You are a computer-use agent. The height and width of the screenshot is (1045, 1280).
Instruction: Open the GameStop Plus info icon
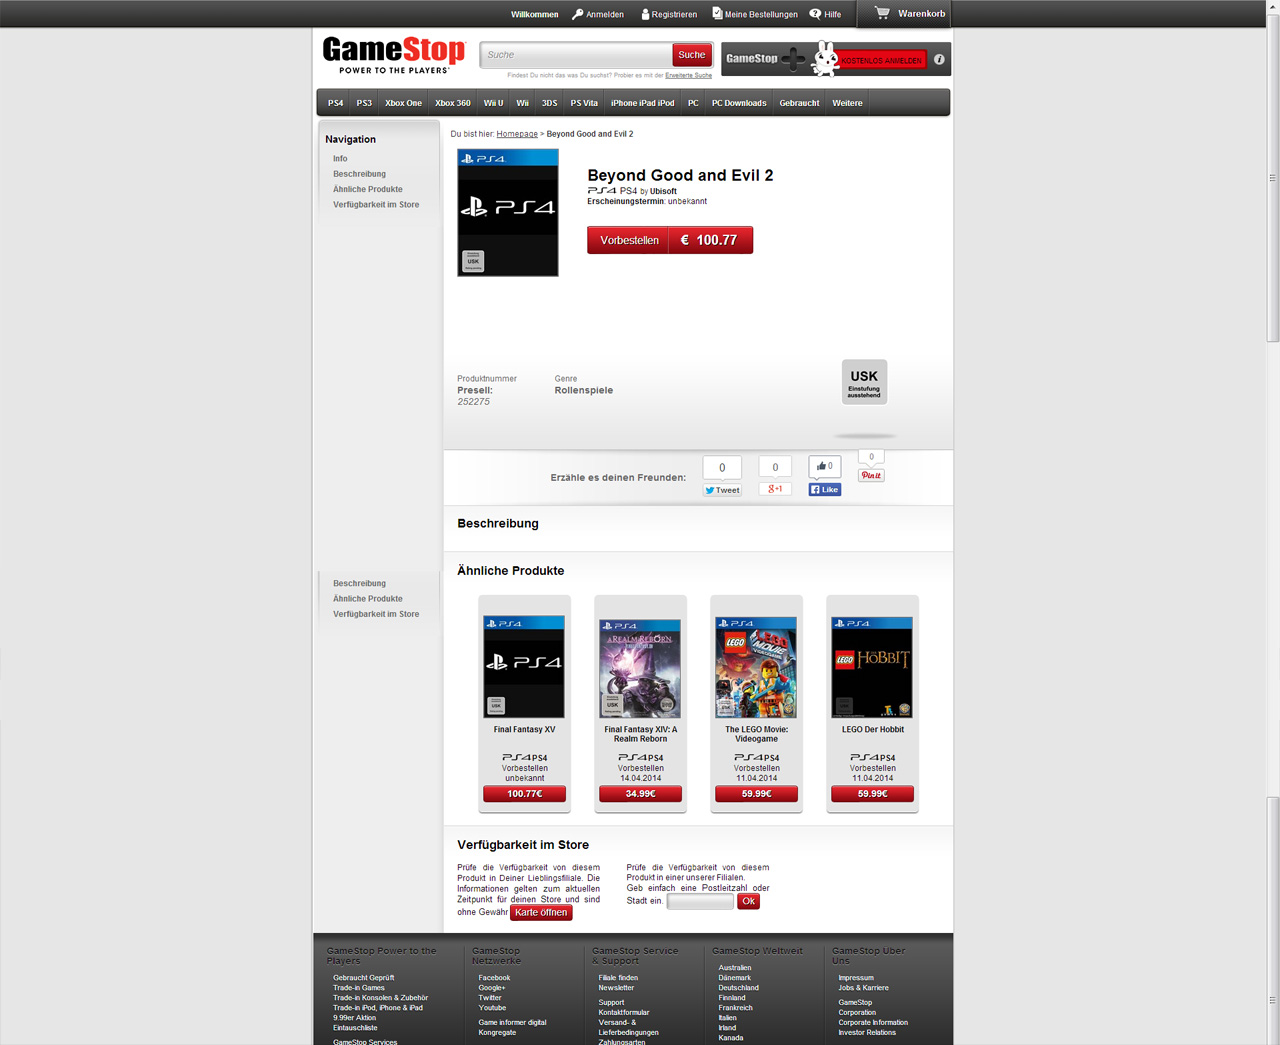click(939, 59)
